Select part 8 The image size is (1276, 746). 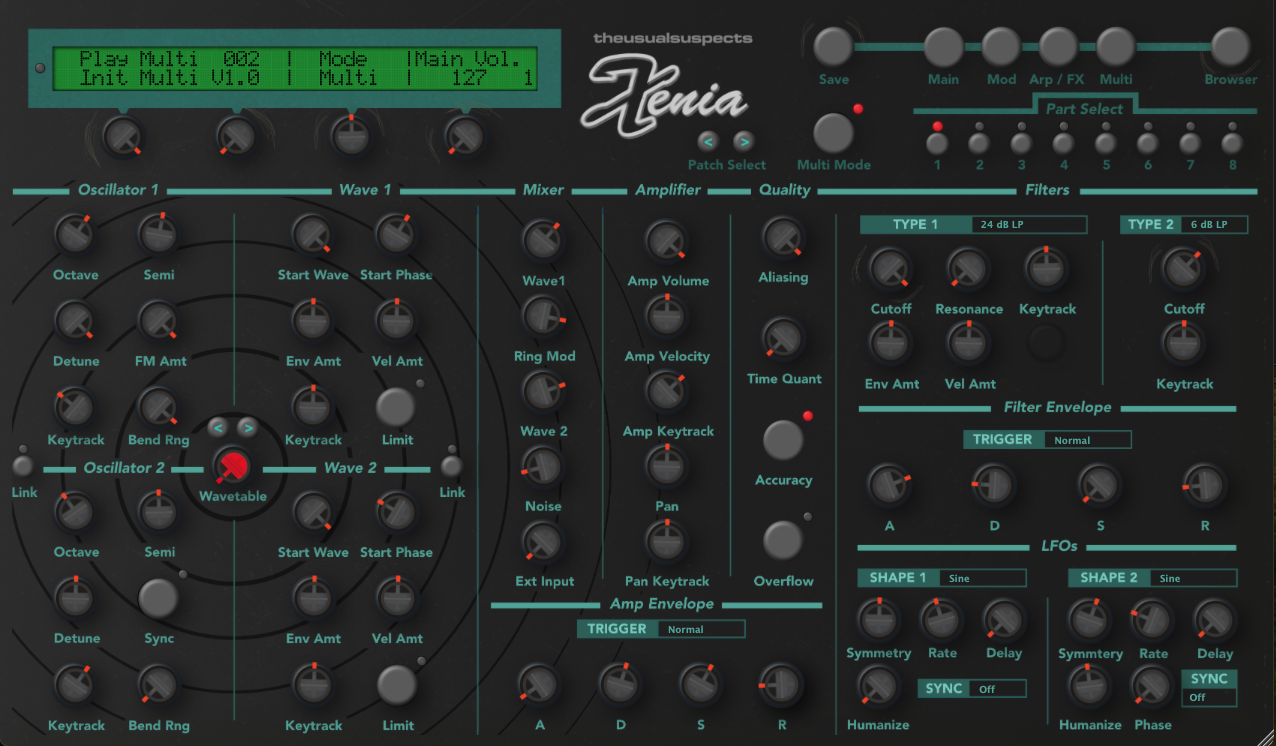(1232, 142)
